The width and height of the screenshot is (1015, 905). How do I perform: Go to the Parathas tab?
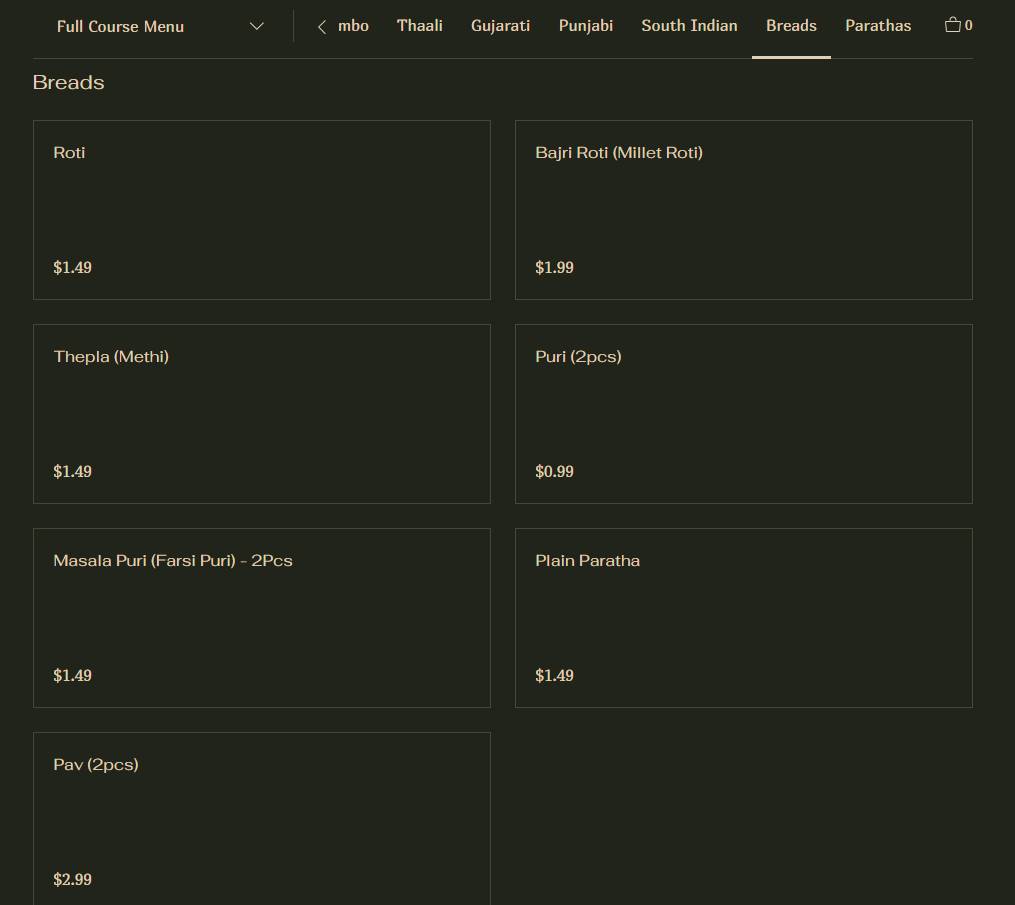878,26
